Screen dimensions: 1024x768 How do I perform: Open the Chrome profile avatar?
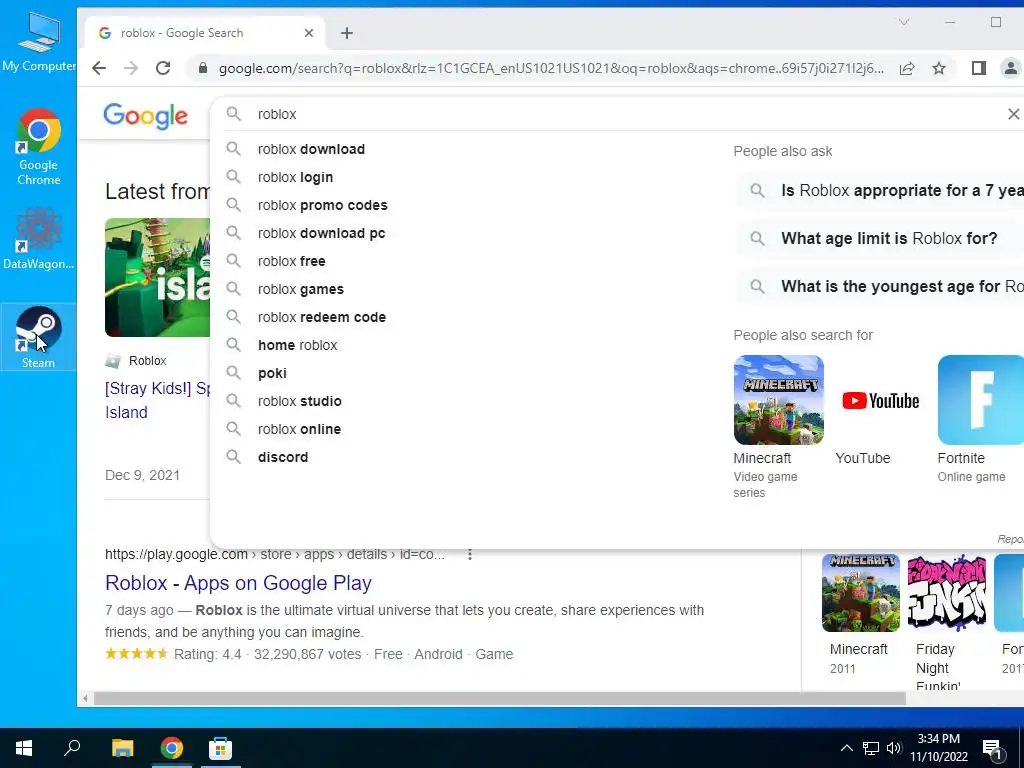point(1010,68)
